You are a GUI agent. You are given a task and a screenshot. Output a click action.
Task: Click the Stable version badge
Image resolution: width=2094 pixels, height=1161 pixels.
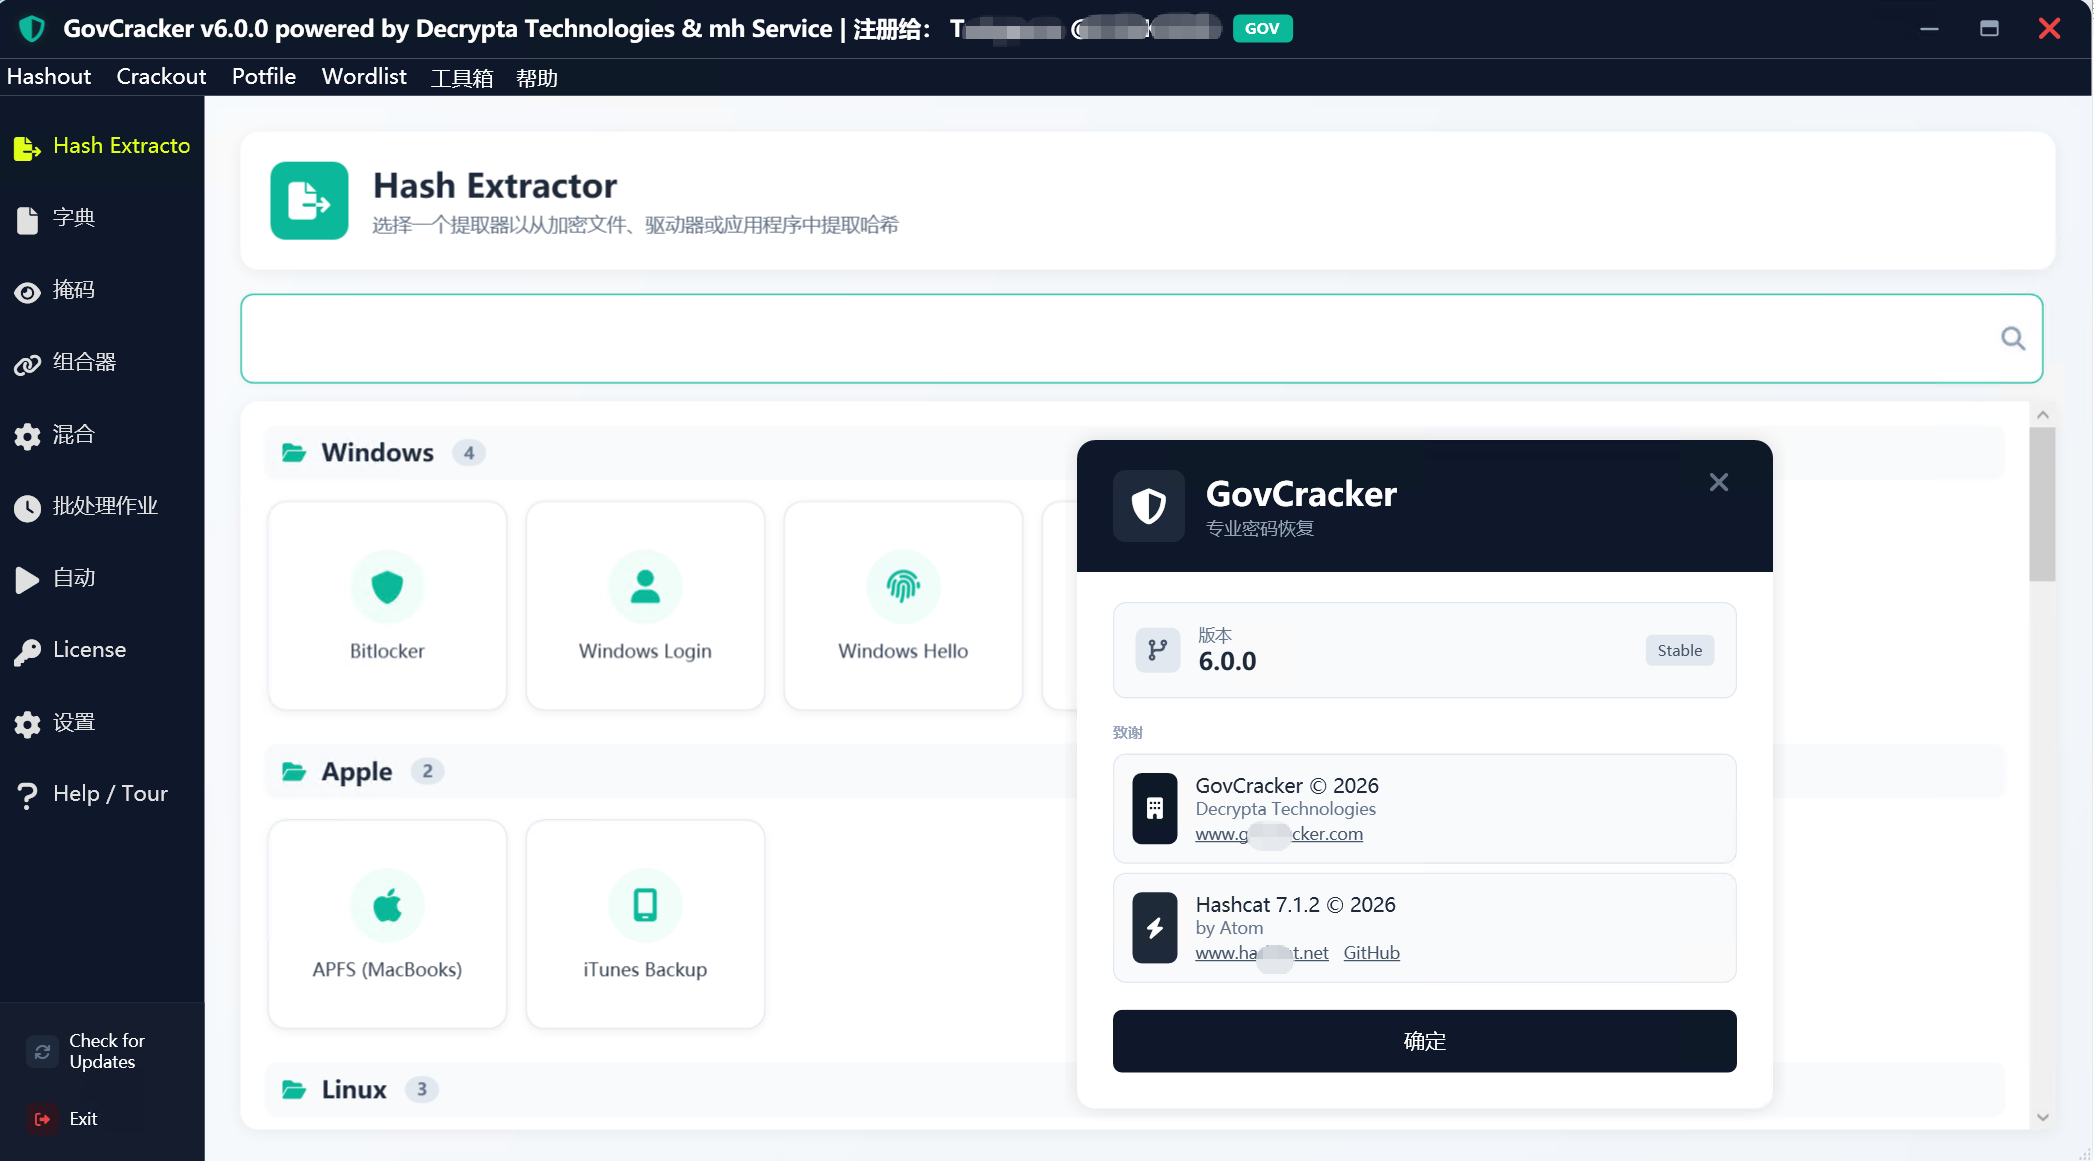[1680, 650]
